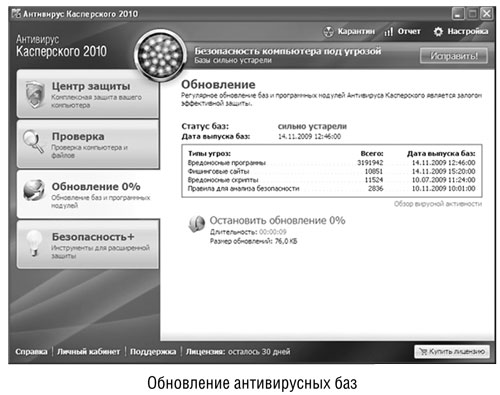
Task: Click the сильно устарели status value
Action: coord(312,126)
